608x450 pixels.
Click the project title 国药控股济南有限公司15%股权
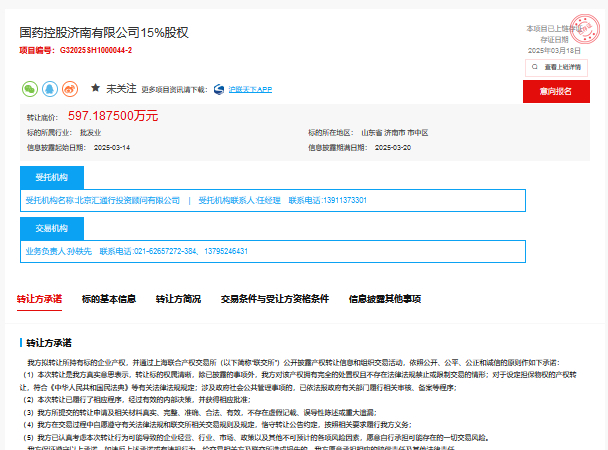click(103, 33)
